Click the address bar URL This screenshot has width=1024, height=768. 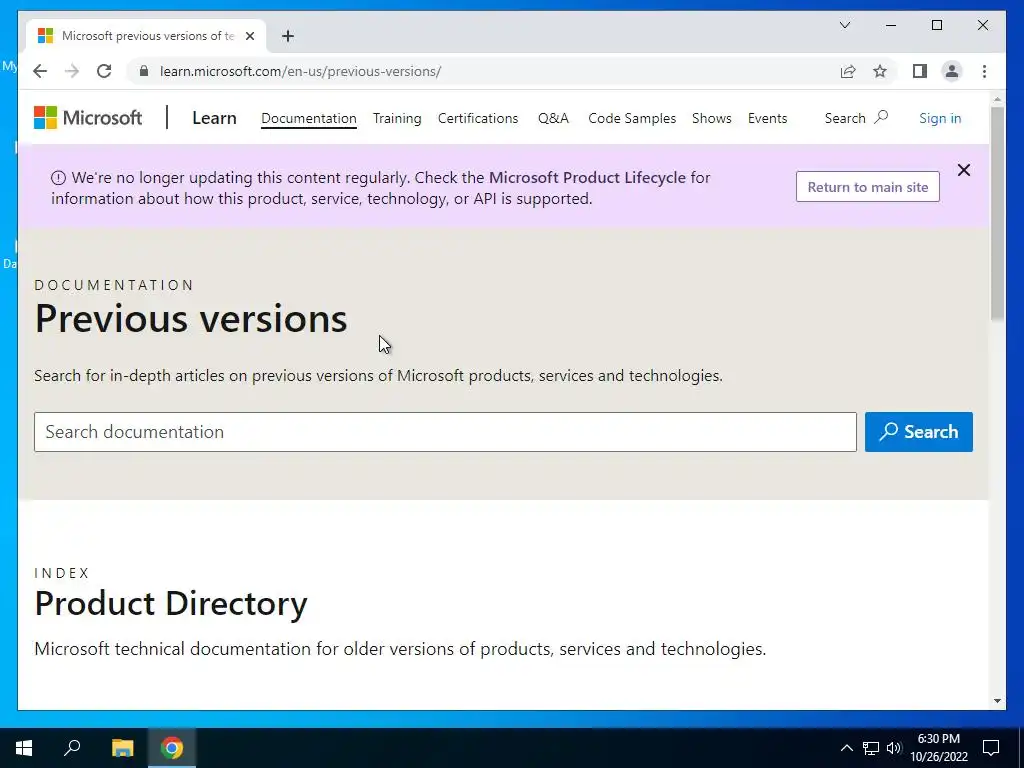300,71
